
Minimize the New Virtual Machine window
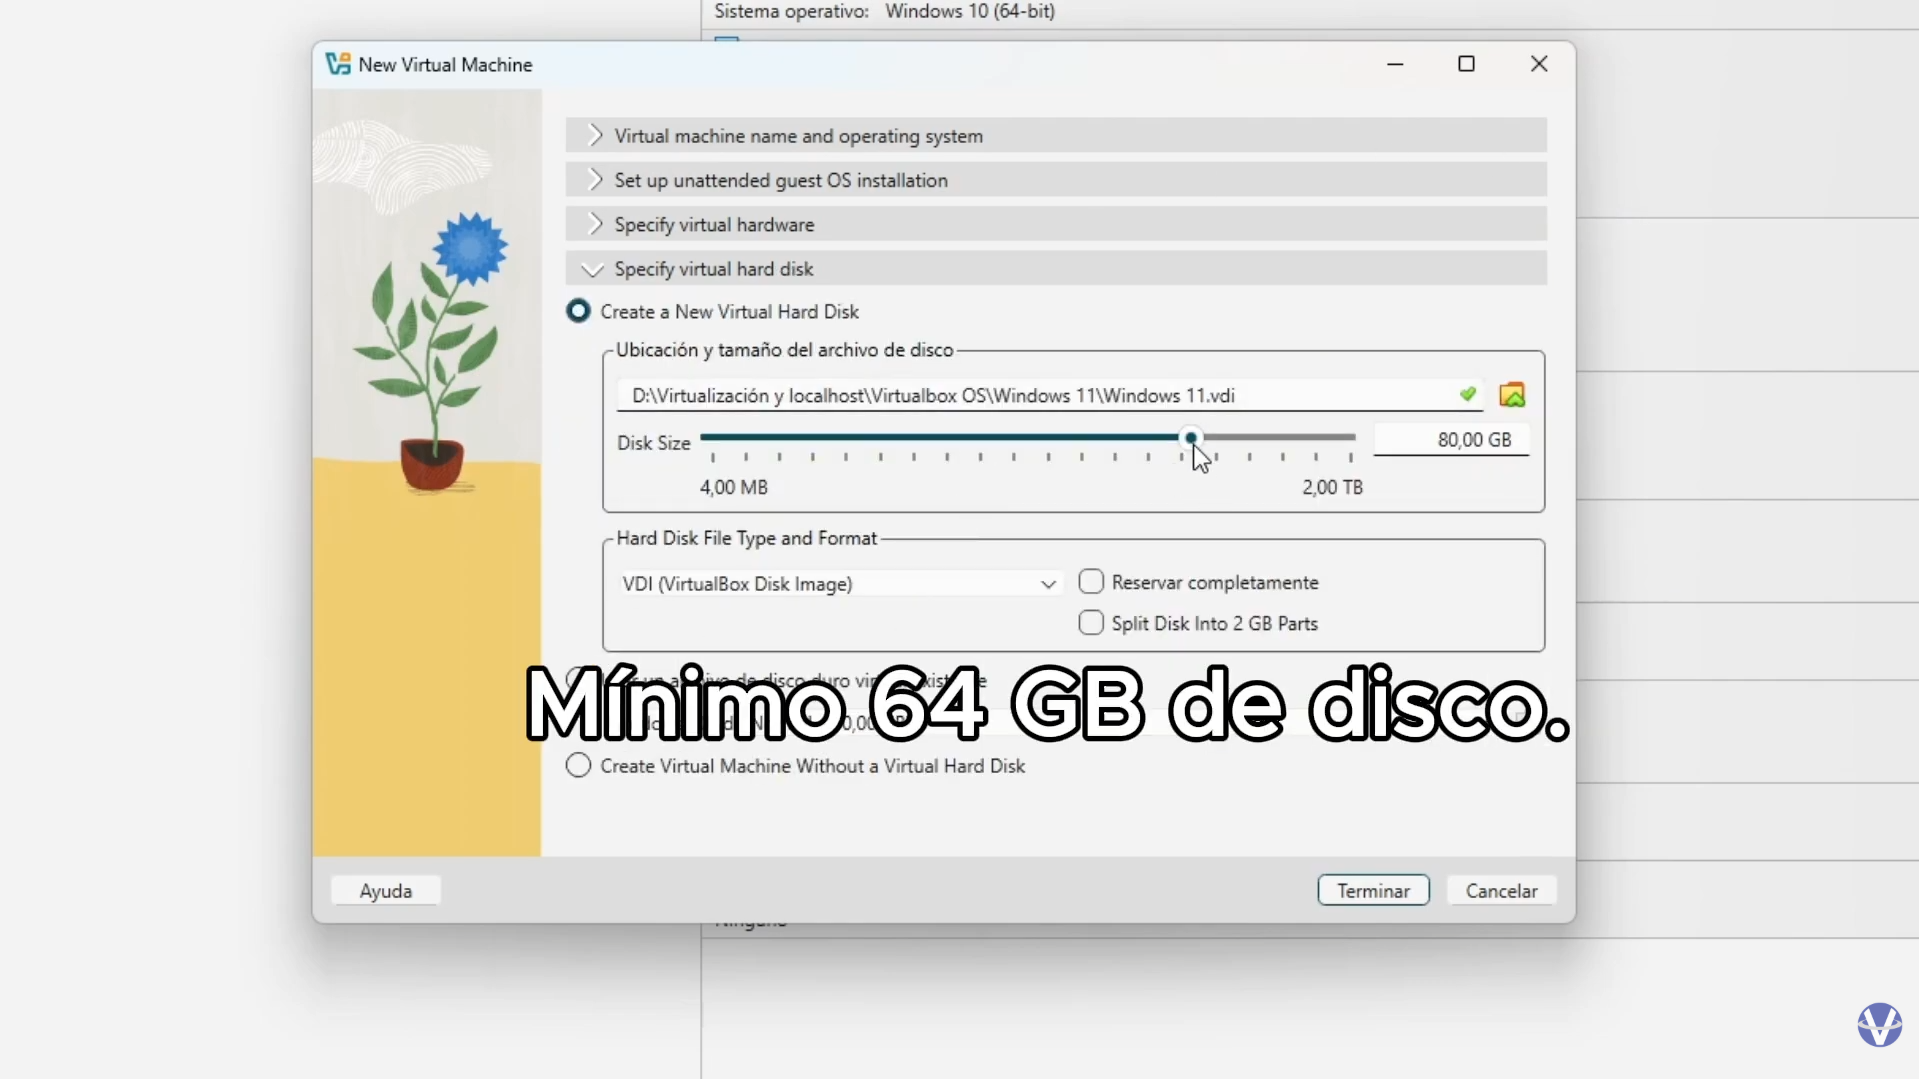coord(1395,64)
